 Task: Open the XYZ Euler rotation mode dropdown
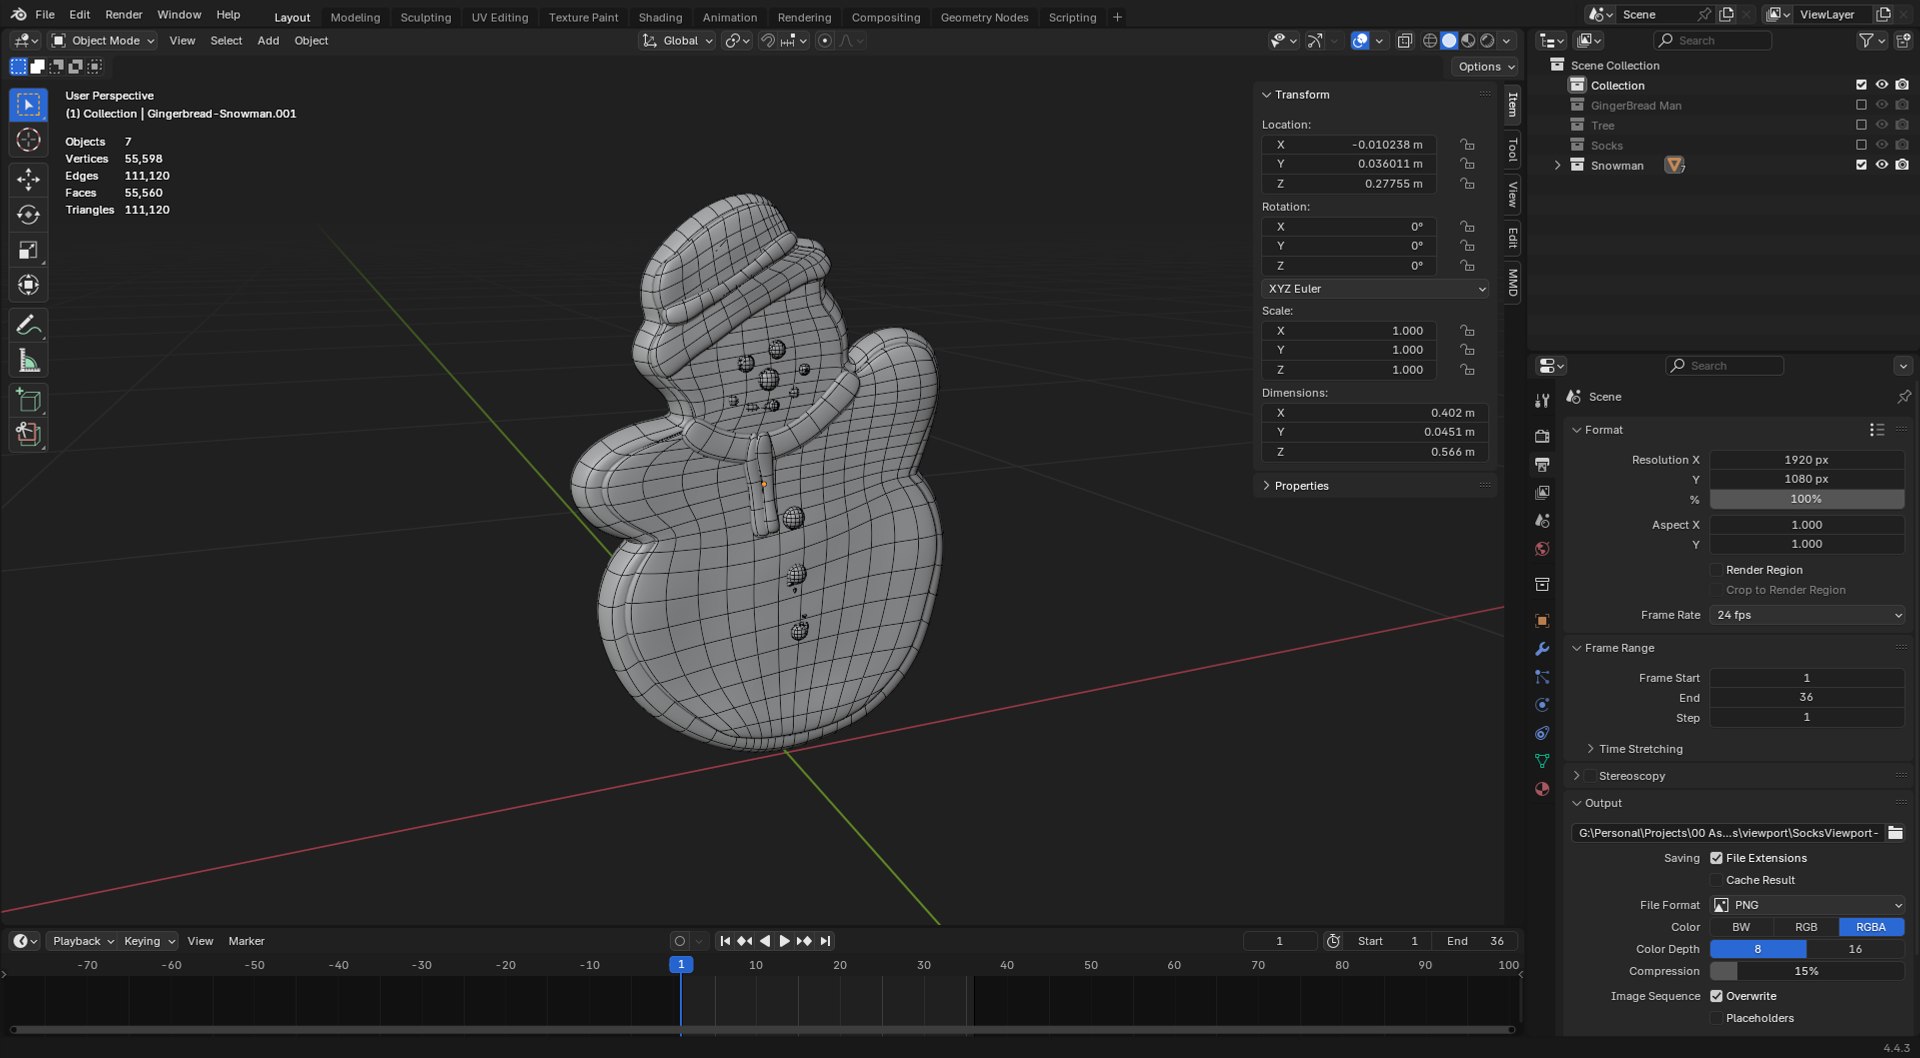click(x=1375, y=289)
